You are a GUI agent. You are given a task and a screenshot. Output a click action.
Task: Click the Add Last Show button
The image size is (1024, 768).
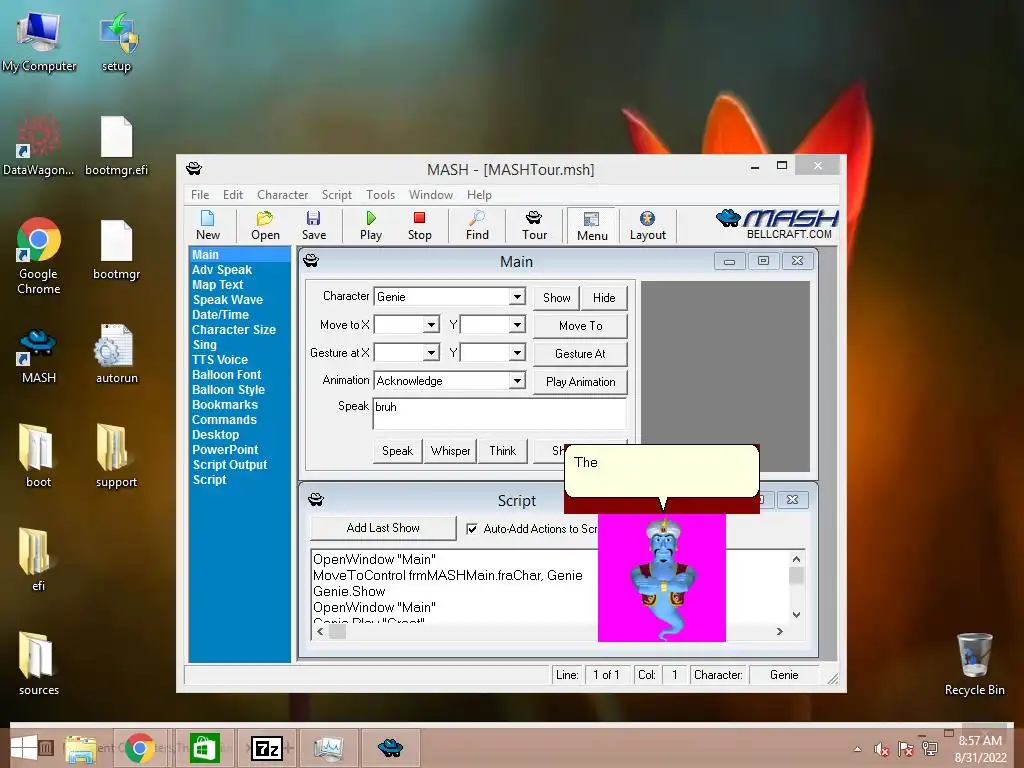click(383, 528)
